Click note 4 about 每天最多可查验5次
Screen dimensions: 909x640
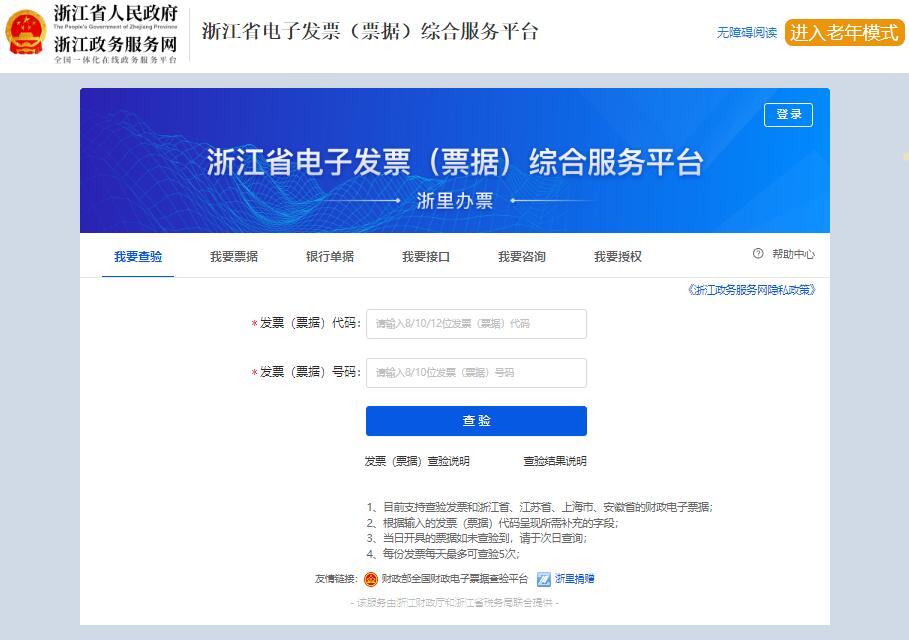point(443,554)
